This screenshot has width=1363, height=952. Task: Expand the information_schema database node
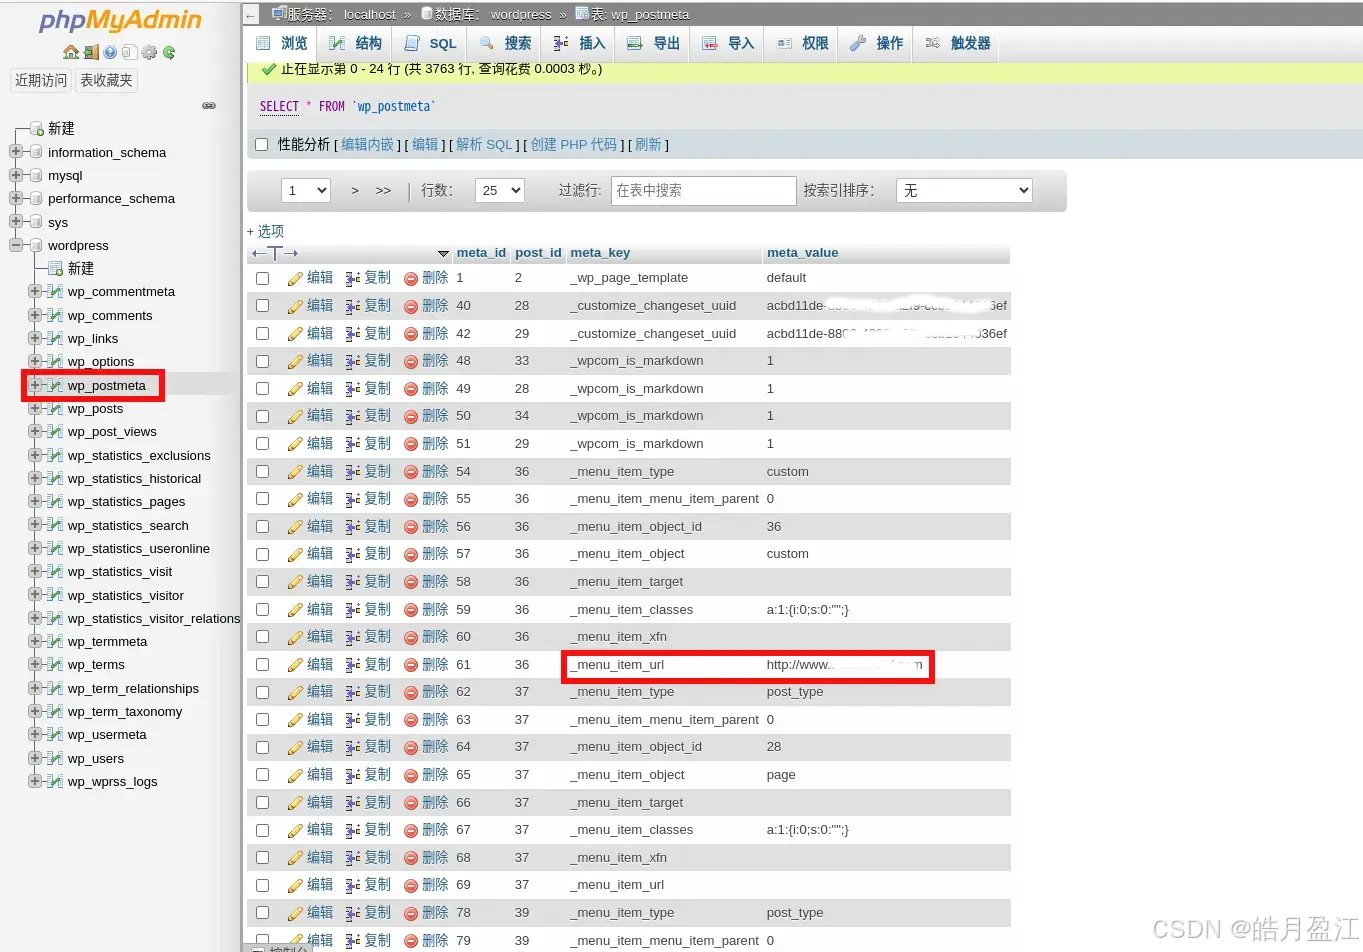tap(15, 152)
